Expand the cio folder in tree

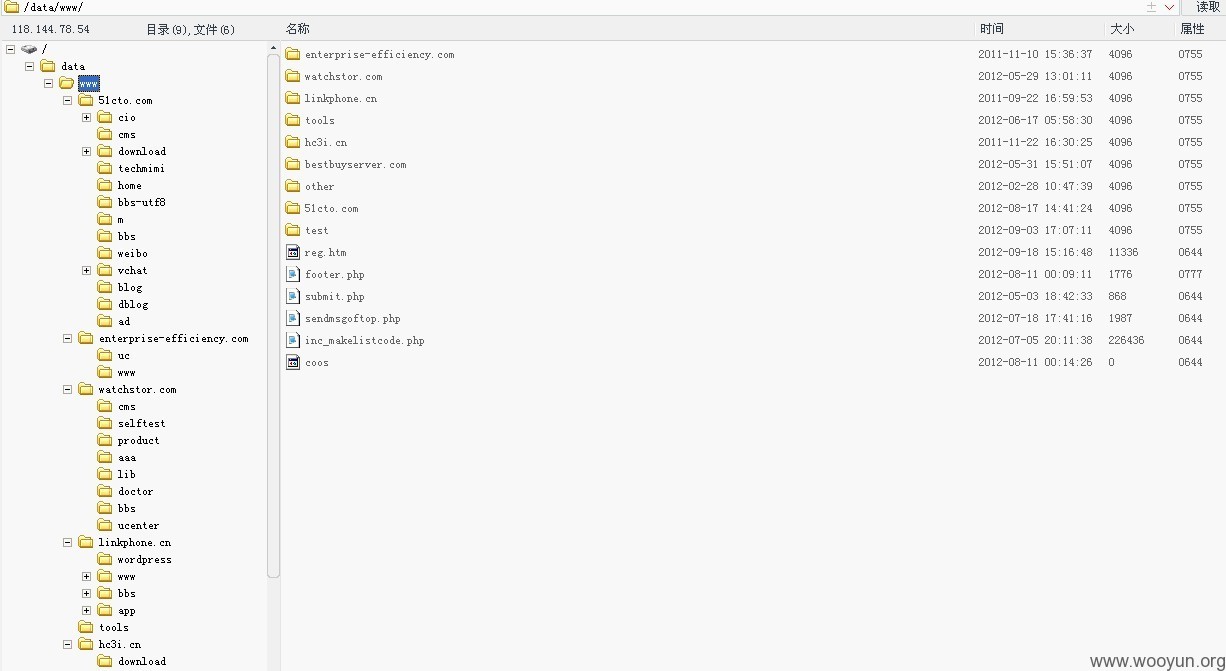(86, 117)
